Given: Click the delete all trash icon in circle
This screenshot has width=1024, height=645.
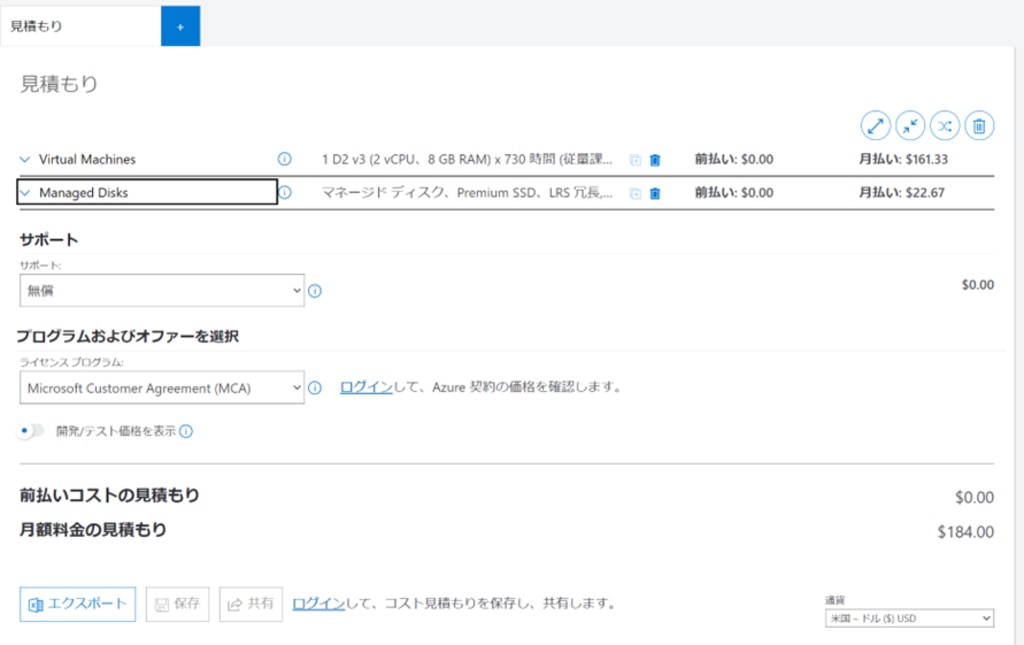Looking at the screenshot, I should [x=979, y=125].
